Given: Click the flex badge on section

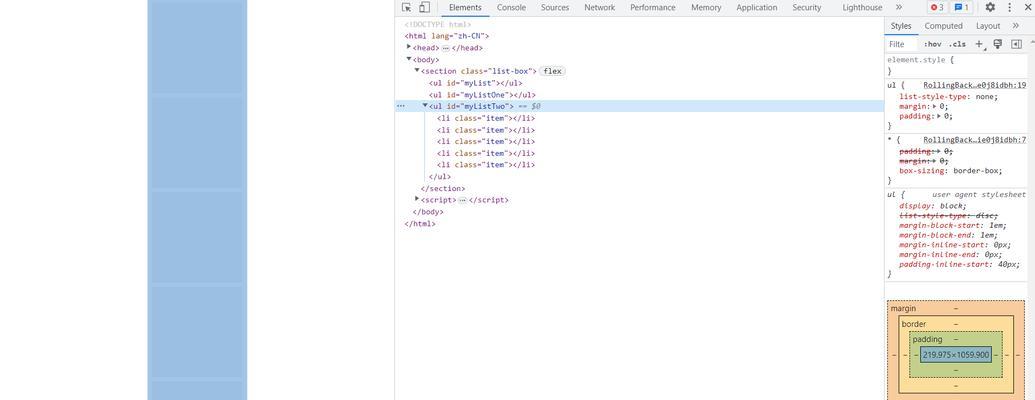Looking at the screenshot, I should [x=552, y=71].
